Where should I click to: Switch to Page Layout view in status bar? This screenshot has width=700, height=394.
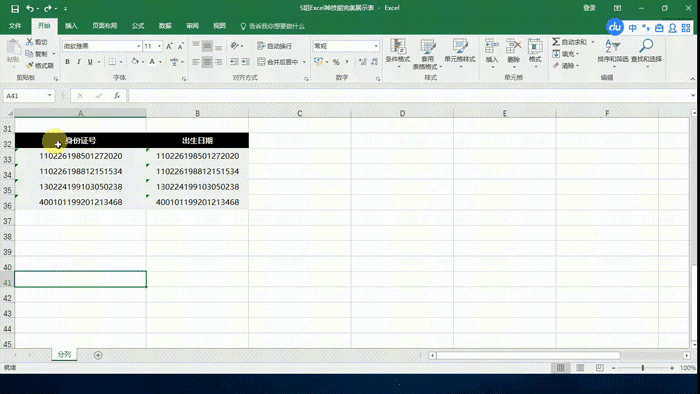click(580, 368)
